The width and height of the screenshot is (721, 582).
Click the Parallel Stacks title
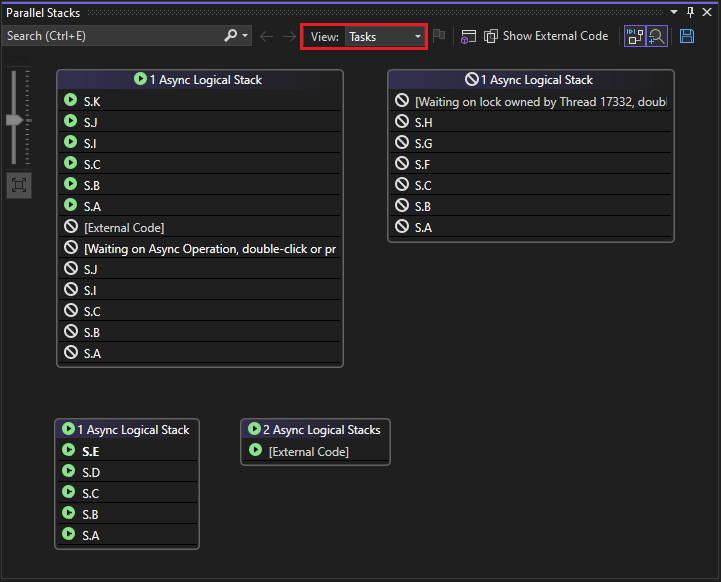(x=43, y=13)
